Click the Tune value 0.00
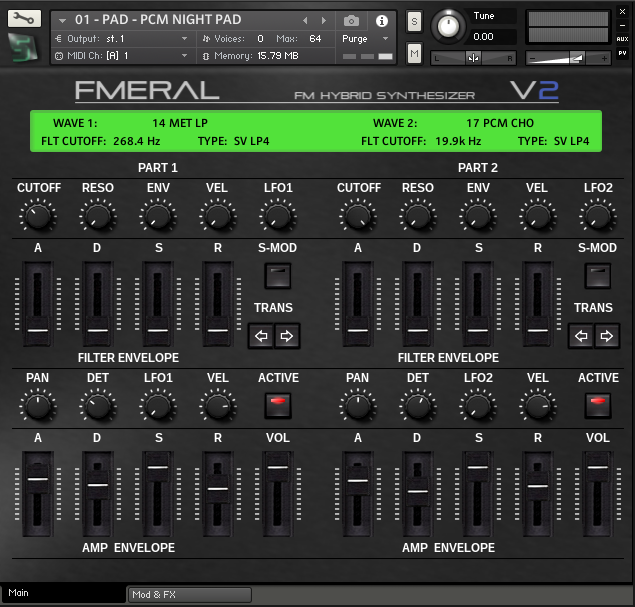 pyautogui.click(x=484, y=36)
